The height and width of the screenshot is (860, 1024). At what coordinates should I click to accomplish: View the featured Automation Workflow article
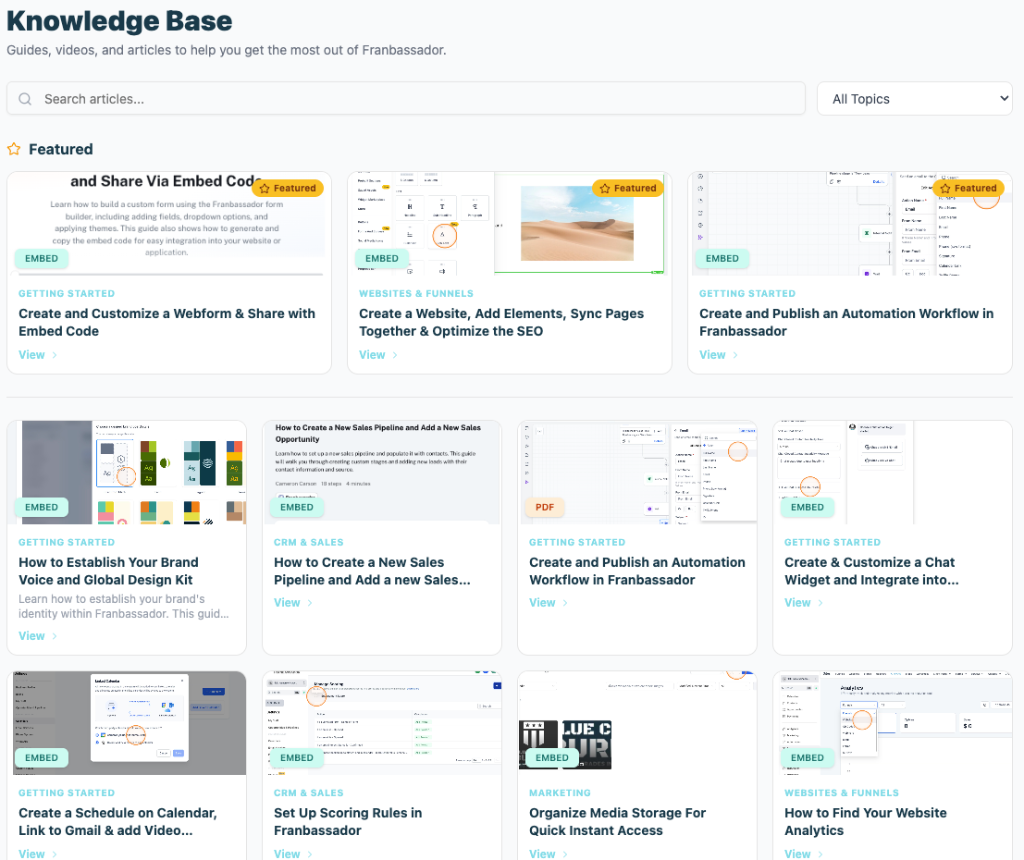coord(718,355)
